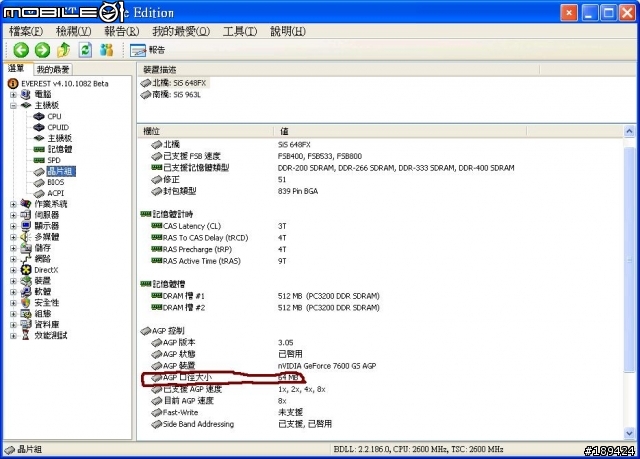Open the 說明(H) menu
Image resolution: width=640 pixels, height=459 pixels.
288,31
